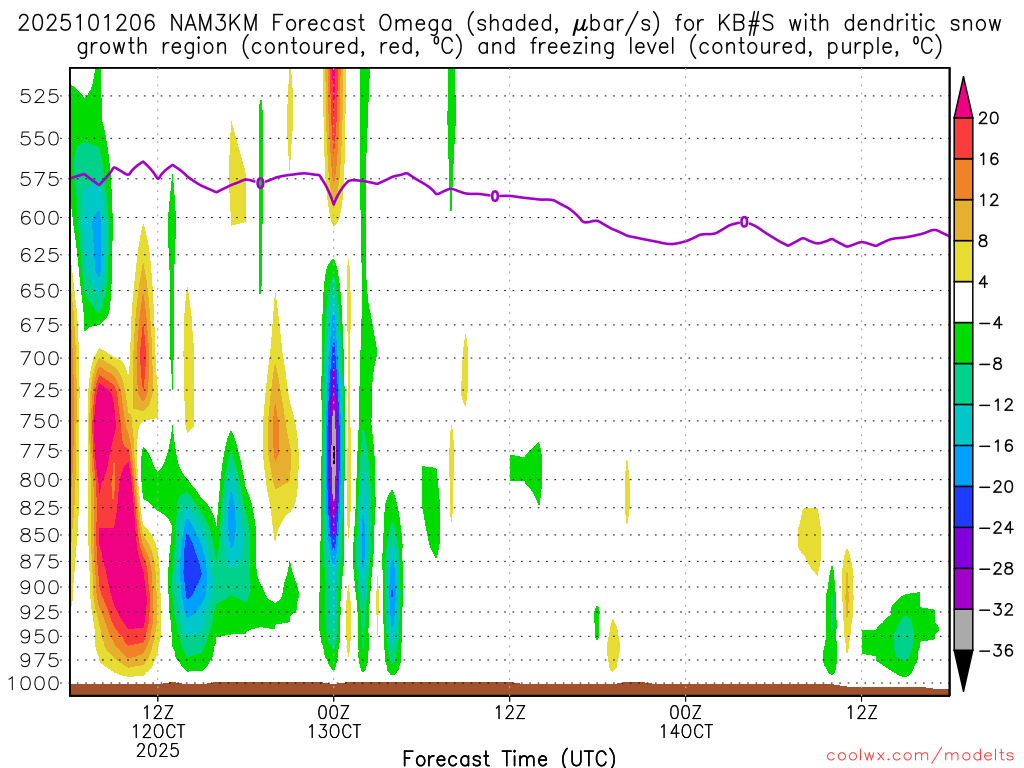Click the colorbar value label 4

tap(984, 282)
